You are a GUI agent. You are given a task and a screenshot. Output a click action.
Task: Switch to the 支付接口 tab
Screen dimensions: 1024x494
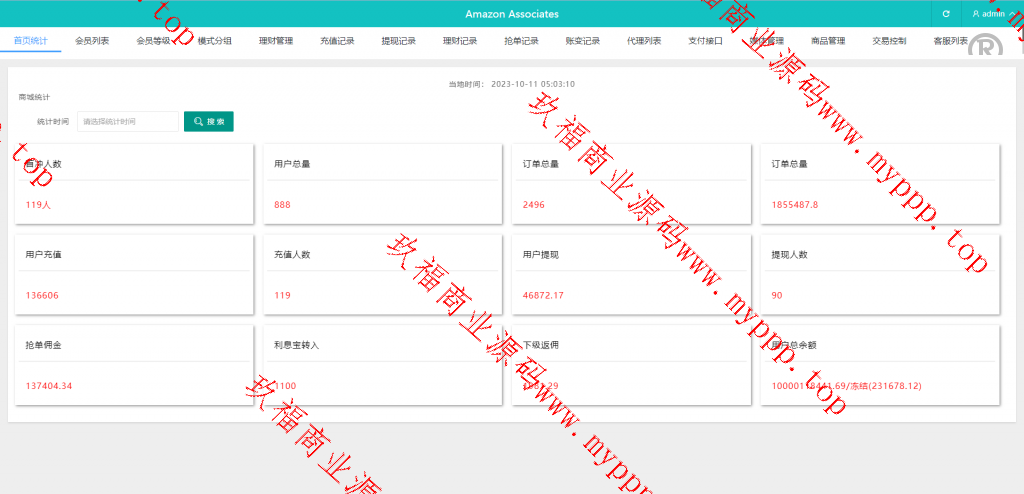point(705,41)
